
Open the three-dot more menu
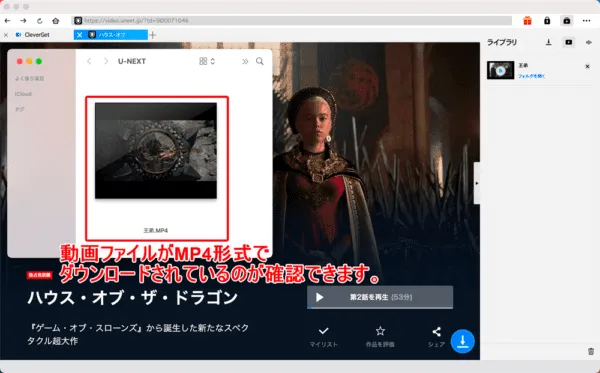(x=587, y=21)
